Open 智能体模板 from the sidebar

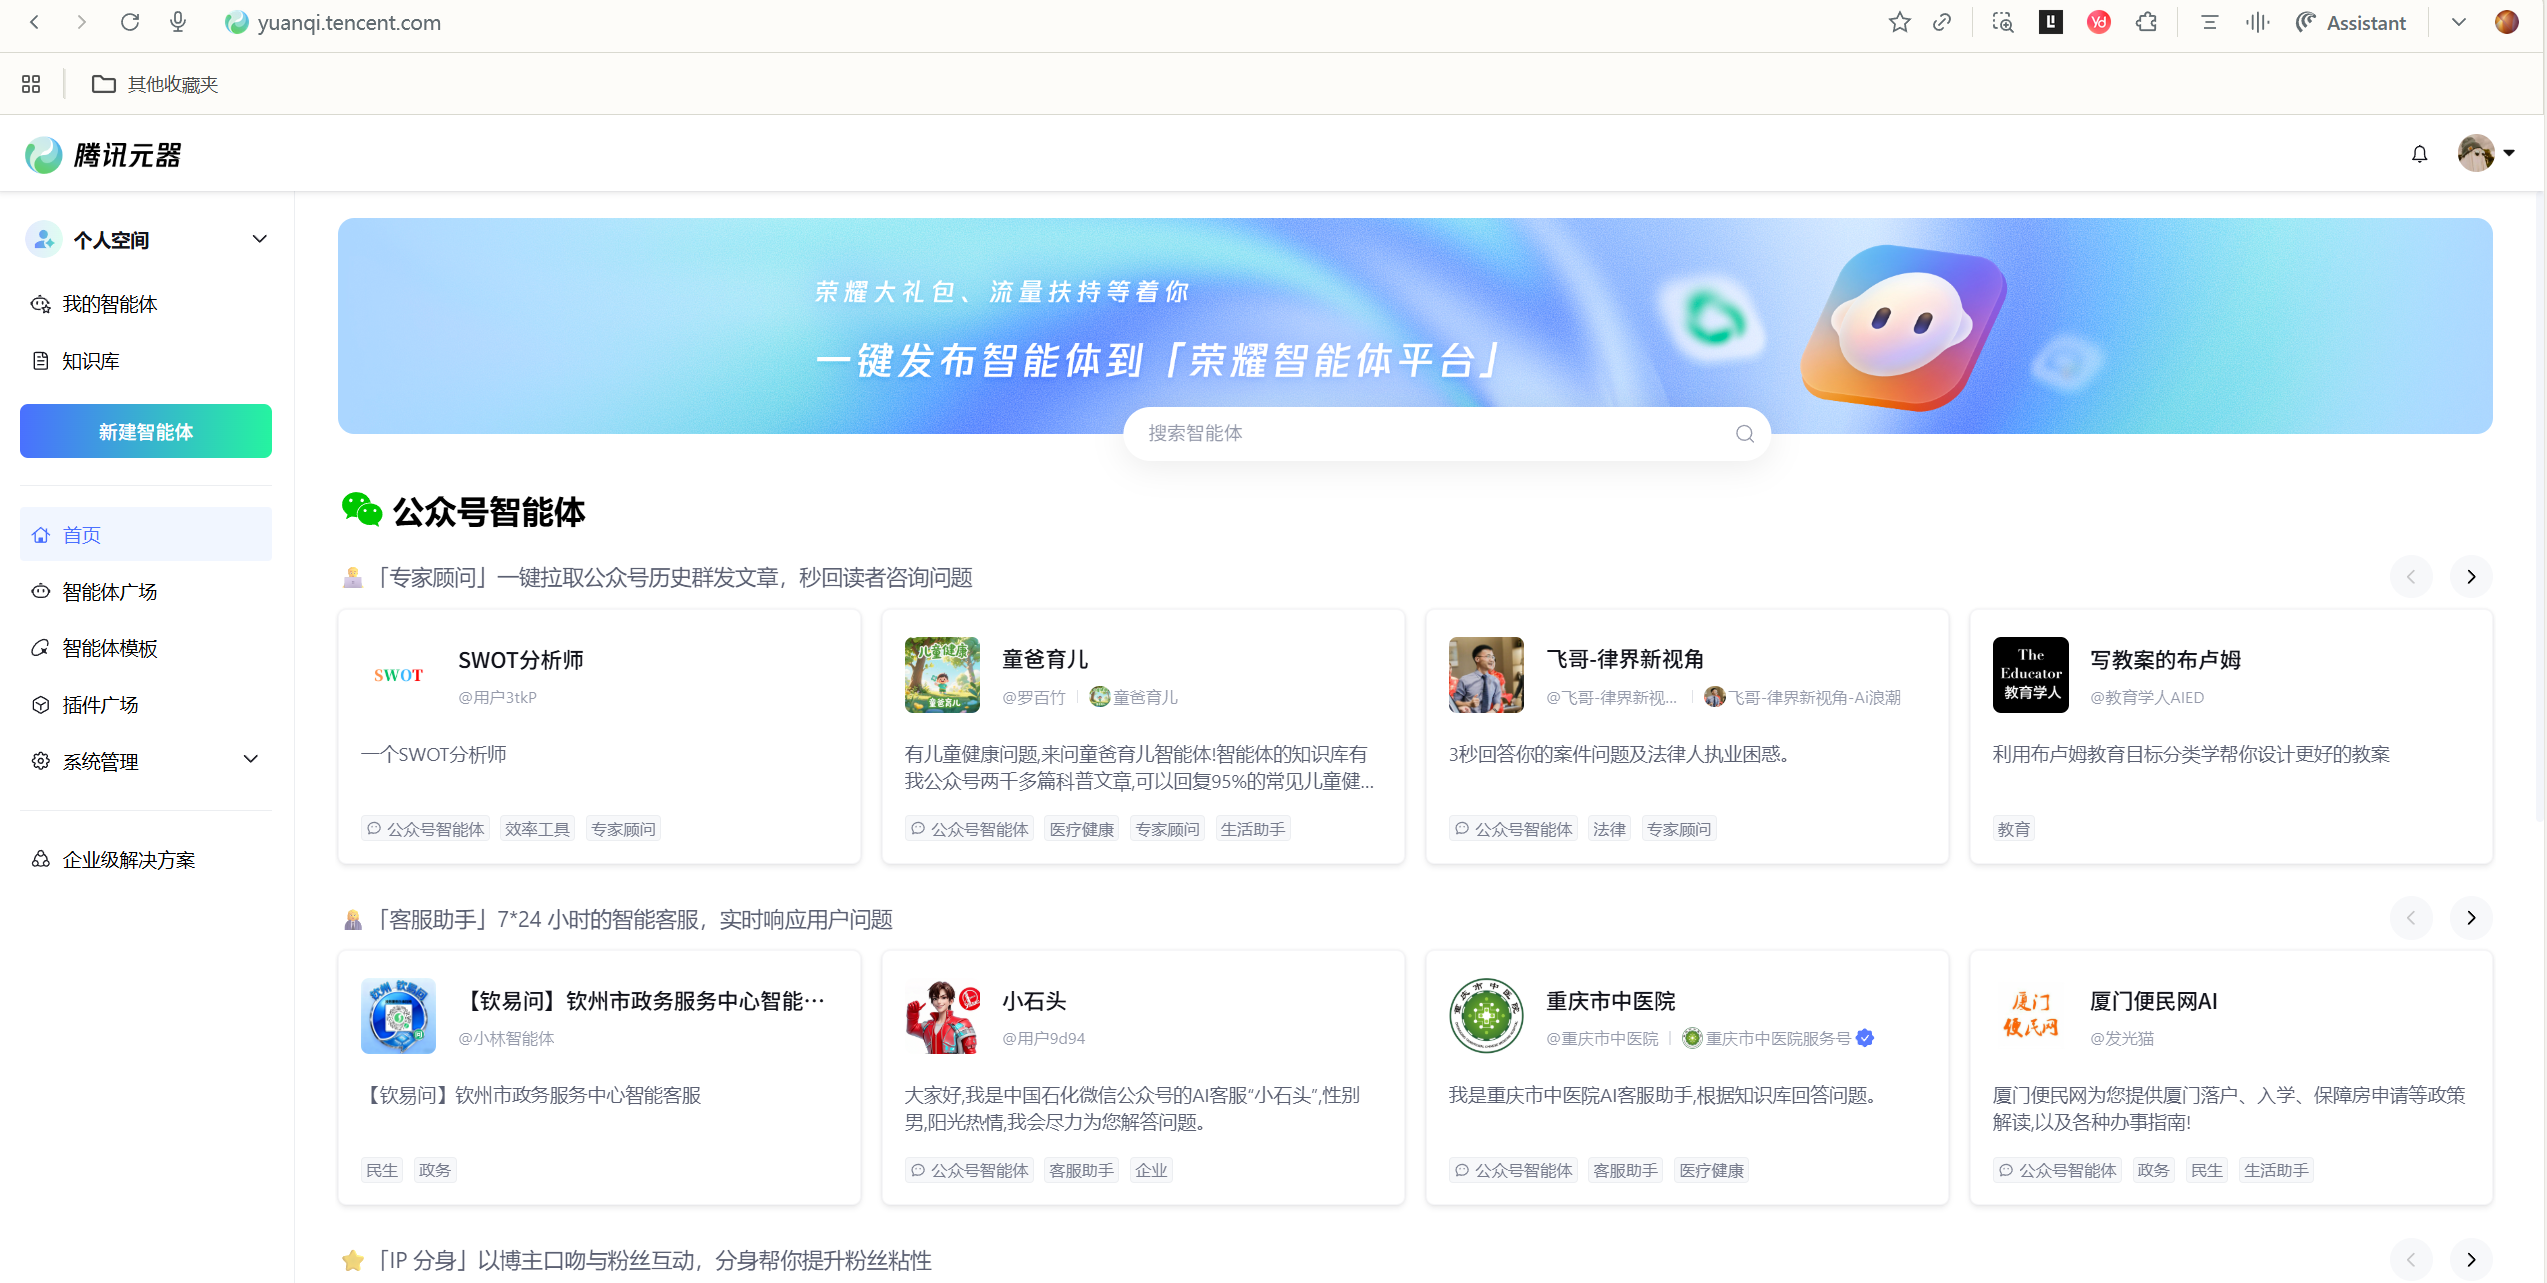109,647
